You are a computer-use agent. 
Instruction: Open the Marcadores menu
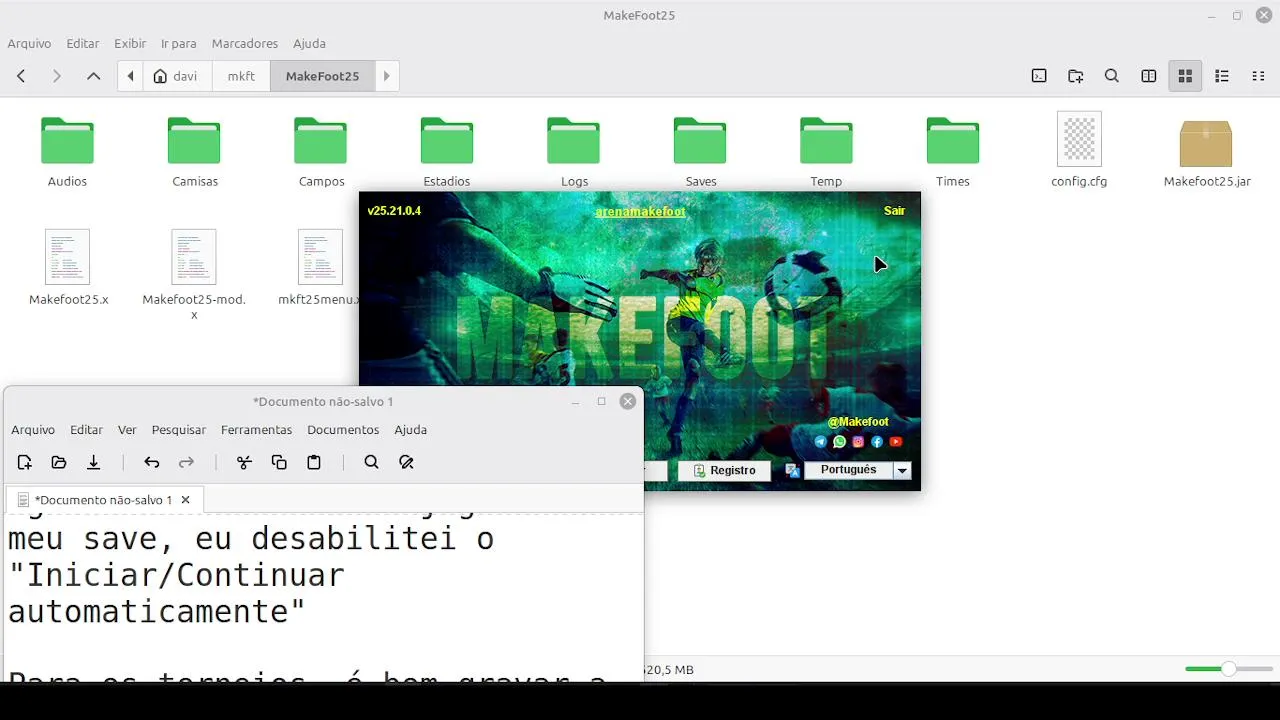tap(245, 44)
